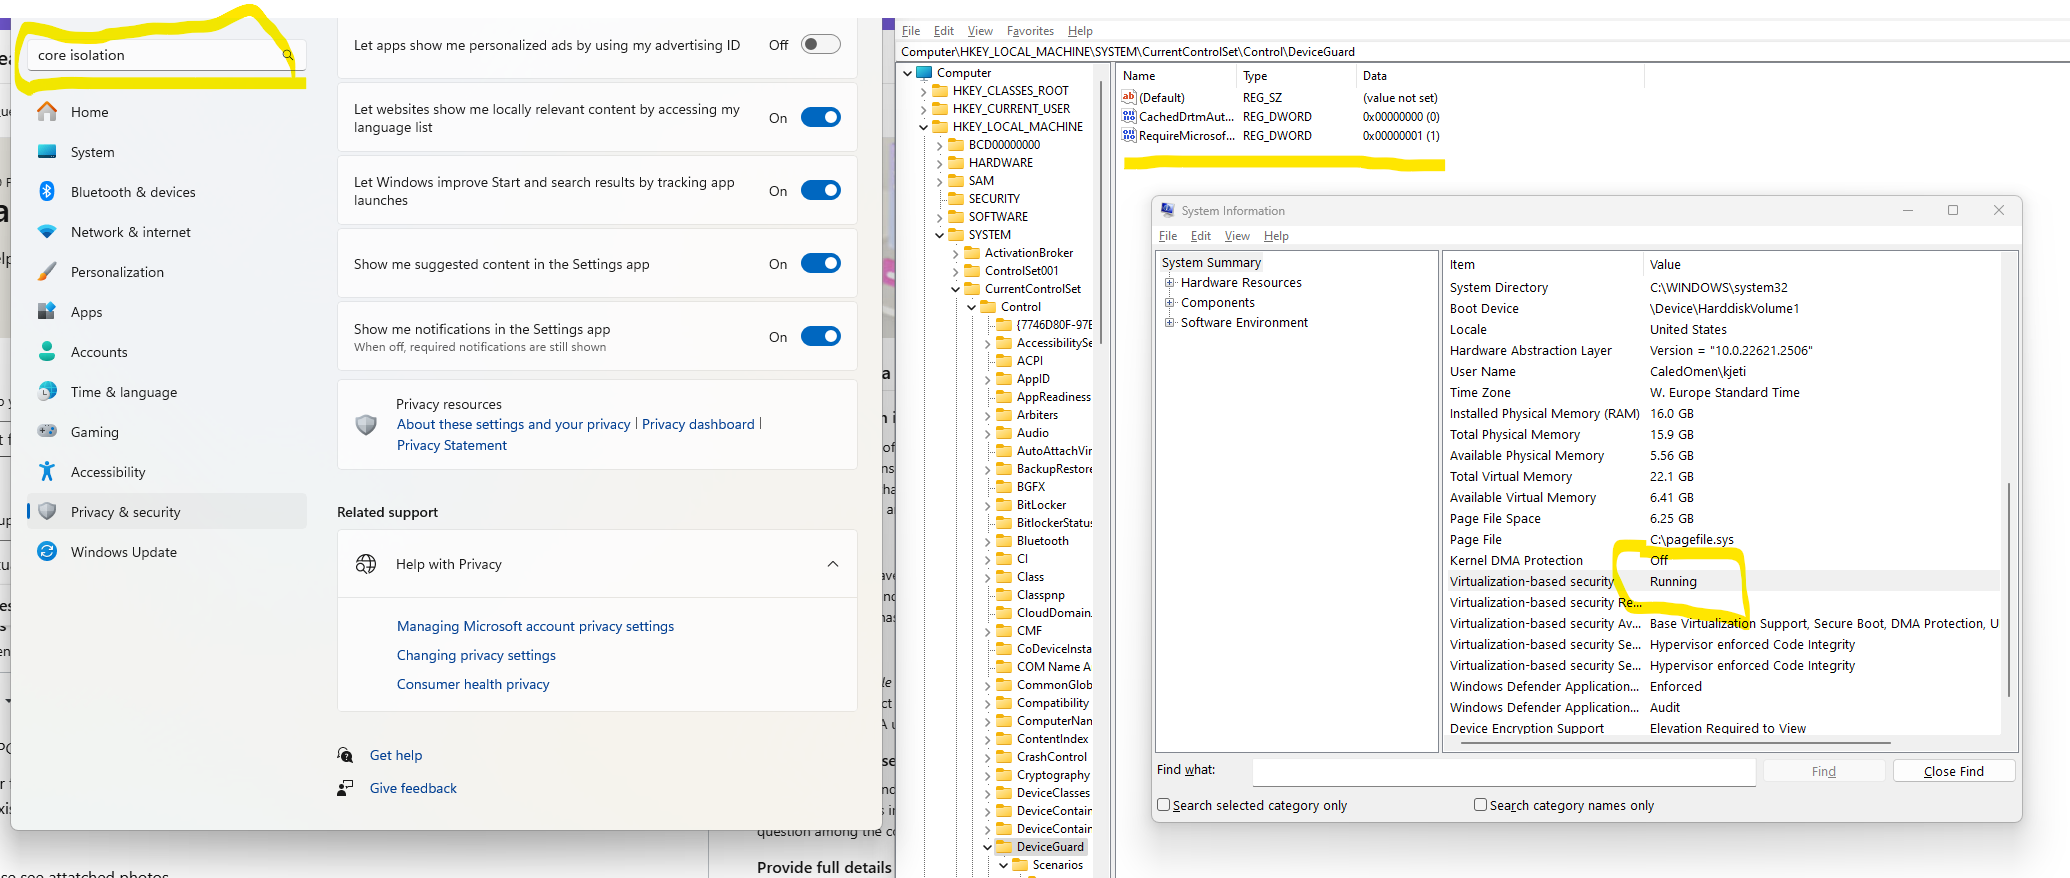
Task: Click the System Information title bar icon
Action: pos(1167,210)
